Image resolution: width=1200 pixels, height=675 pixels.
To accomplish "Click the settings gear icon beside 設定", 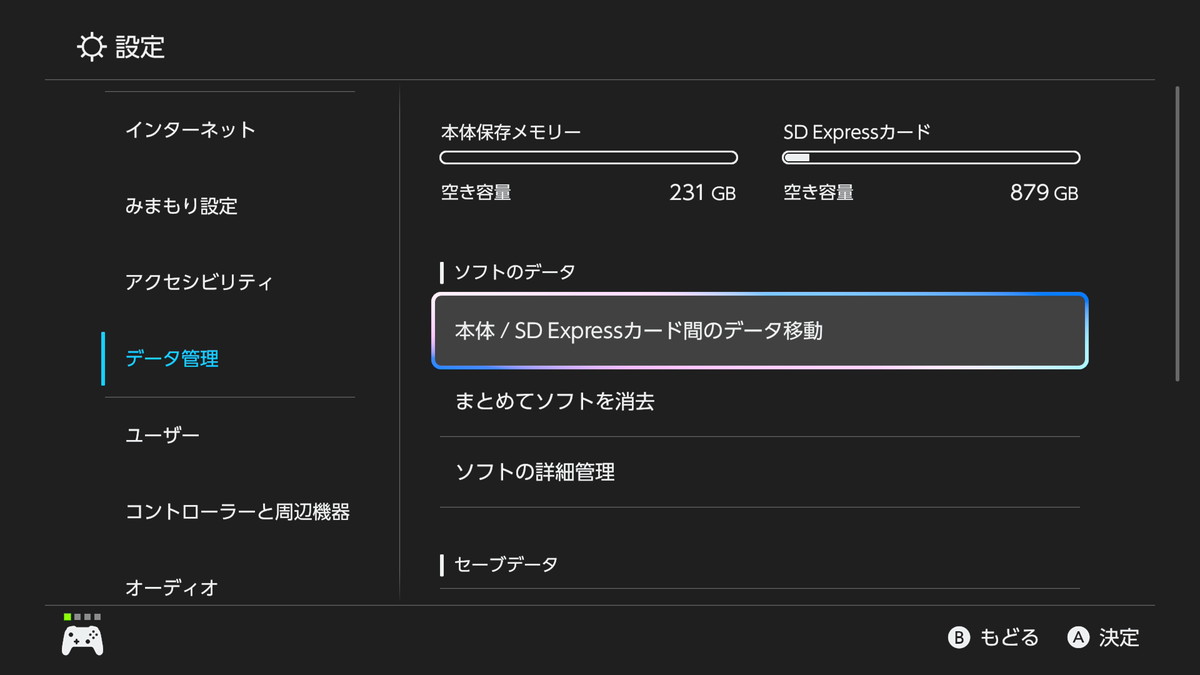I will tap(91, 47).
